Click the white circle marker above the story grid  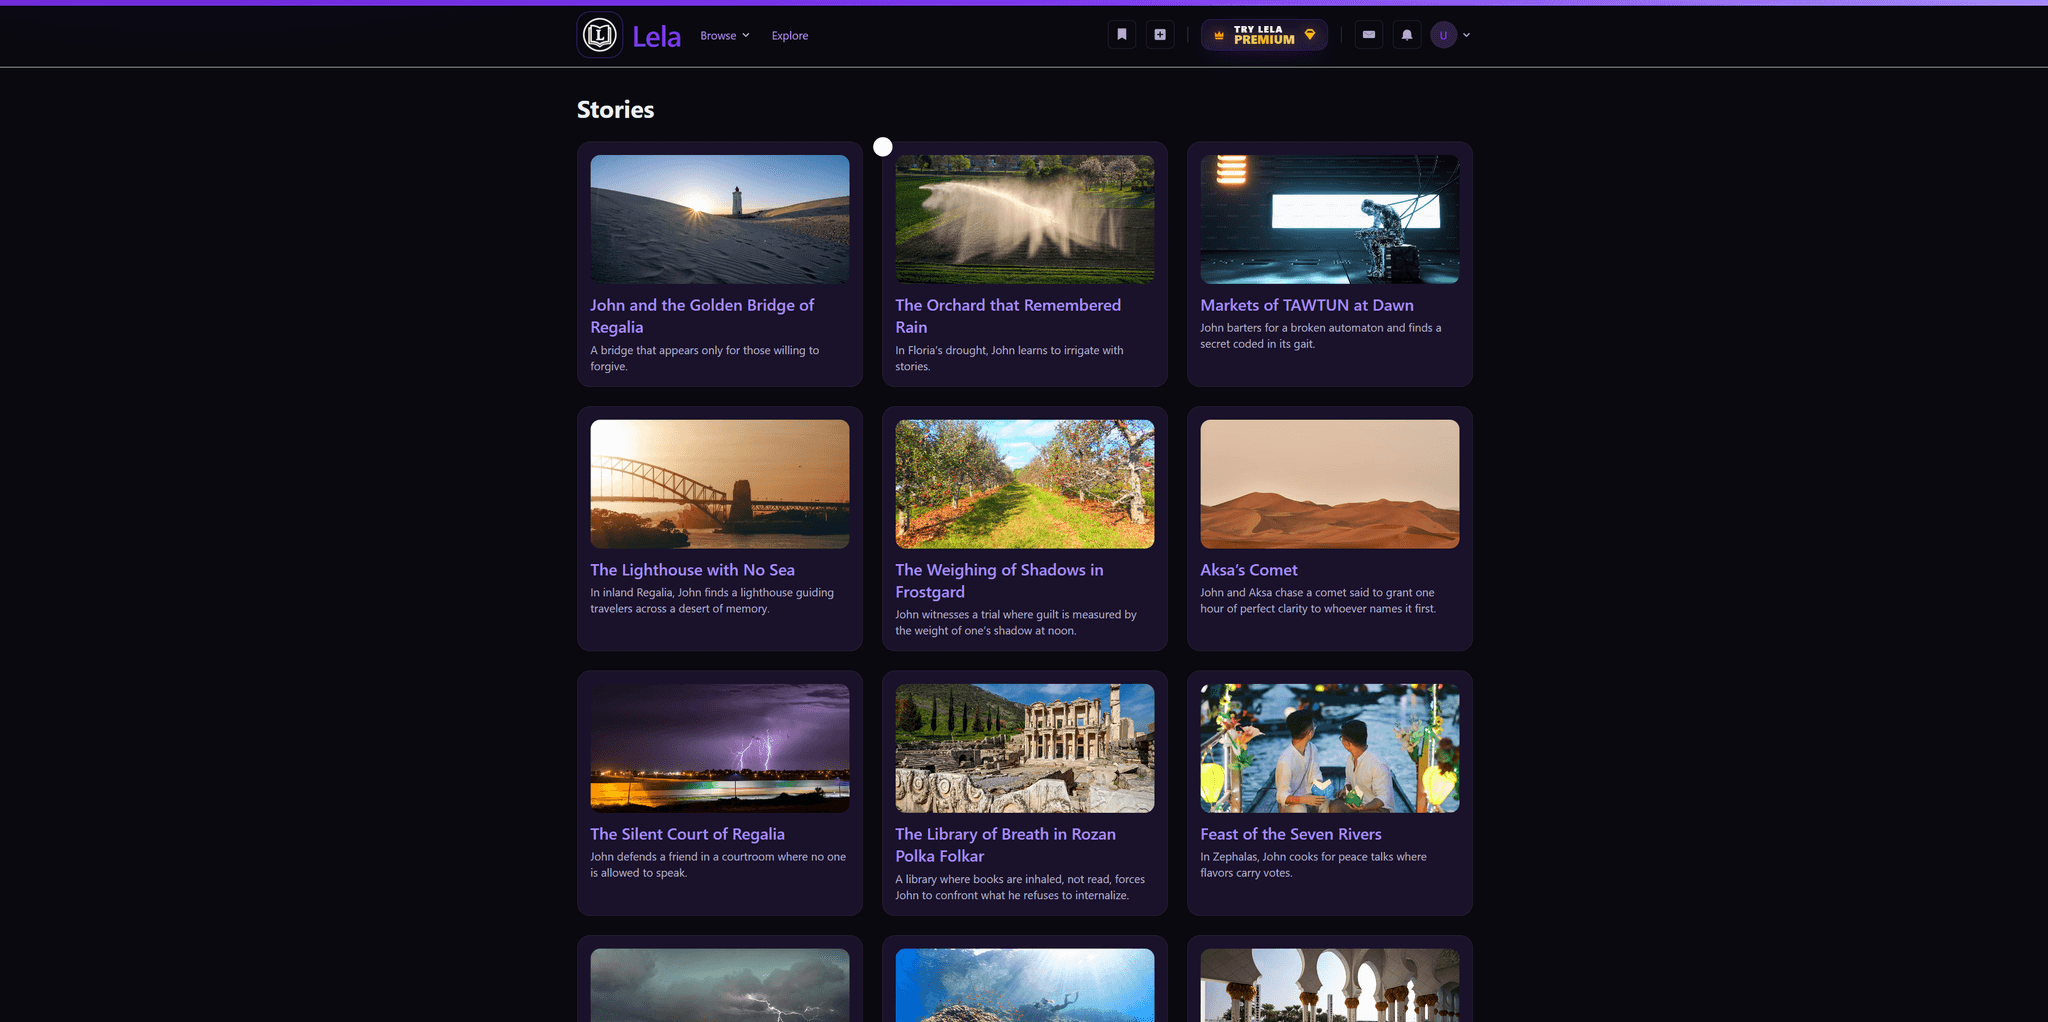click(882, 146)
